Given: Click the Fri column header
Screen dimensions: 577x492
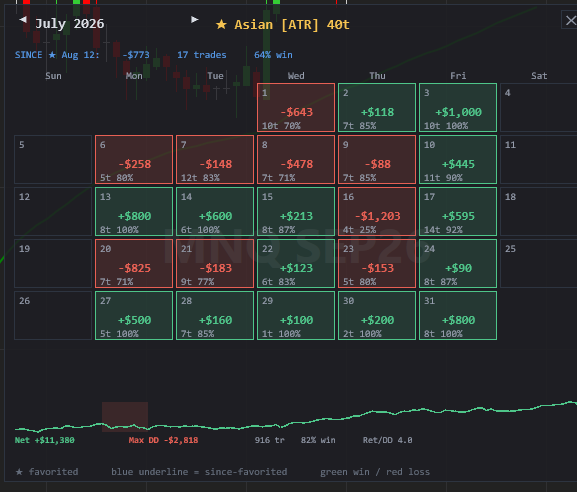Looking at the screenshot, I should 458,76.
